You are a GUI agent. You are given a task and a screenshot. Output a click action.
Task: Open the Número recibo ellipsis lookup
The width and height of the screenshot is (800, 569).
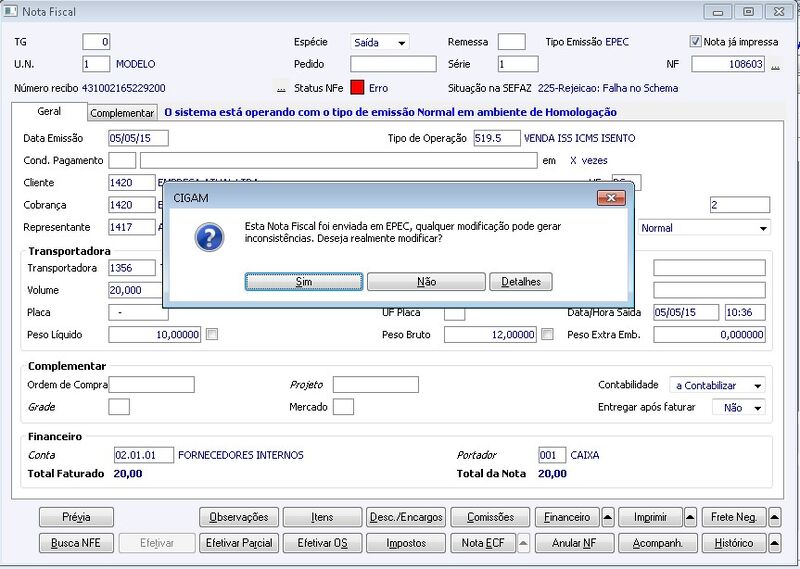point(281,88)
